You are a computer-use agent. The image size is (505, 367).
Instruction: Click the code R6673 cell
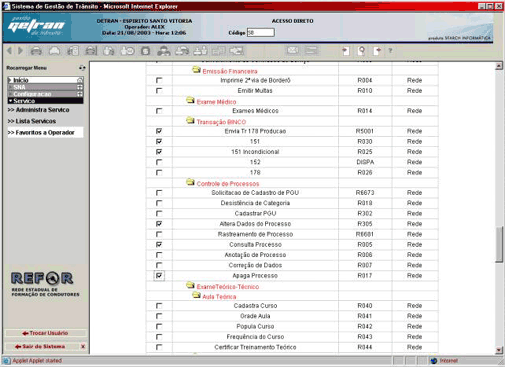coord(365,193)
